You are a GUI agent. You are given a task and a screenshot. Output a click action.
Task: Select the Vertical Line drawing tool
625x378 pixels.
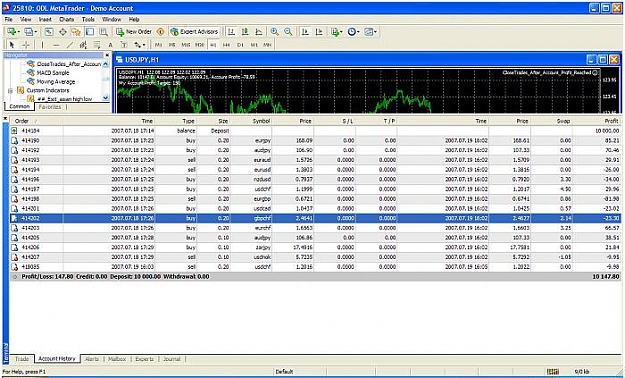[42, 45]
